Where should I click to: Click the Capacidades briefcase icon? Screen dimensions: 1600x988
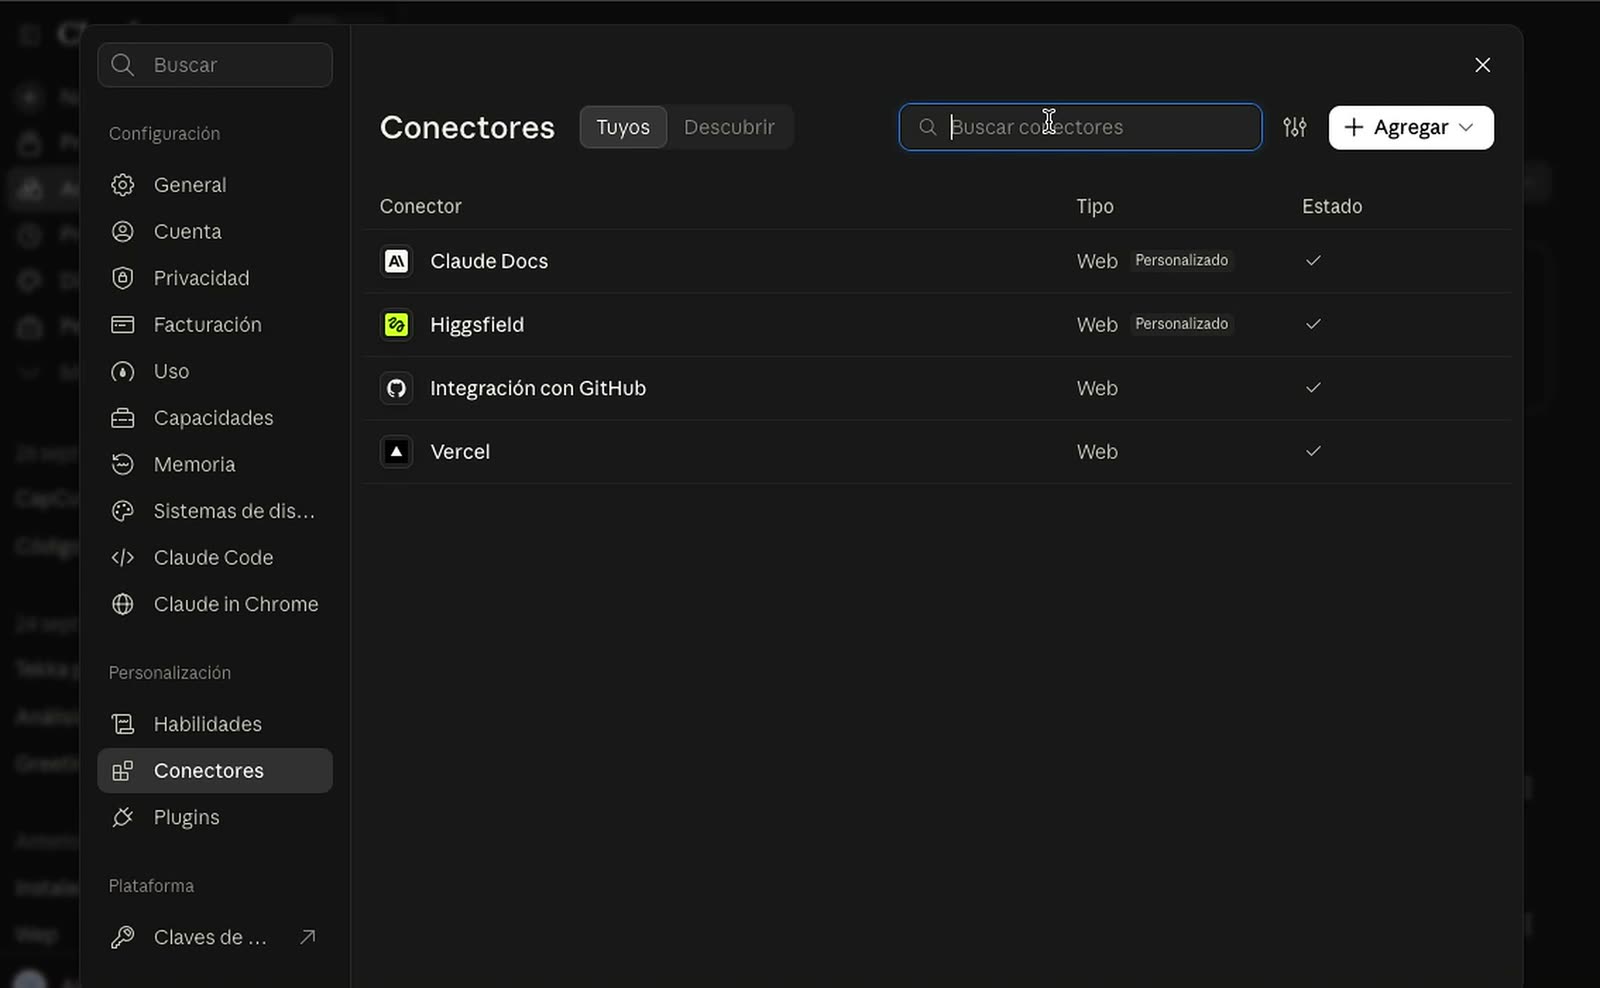122,418
